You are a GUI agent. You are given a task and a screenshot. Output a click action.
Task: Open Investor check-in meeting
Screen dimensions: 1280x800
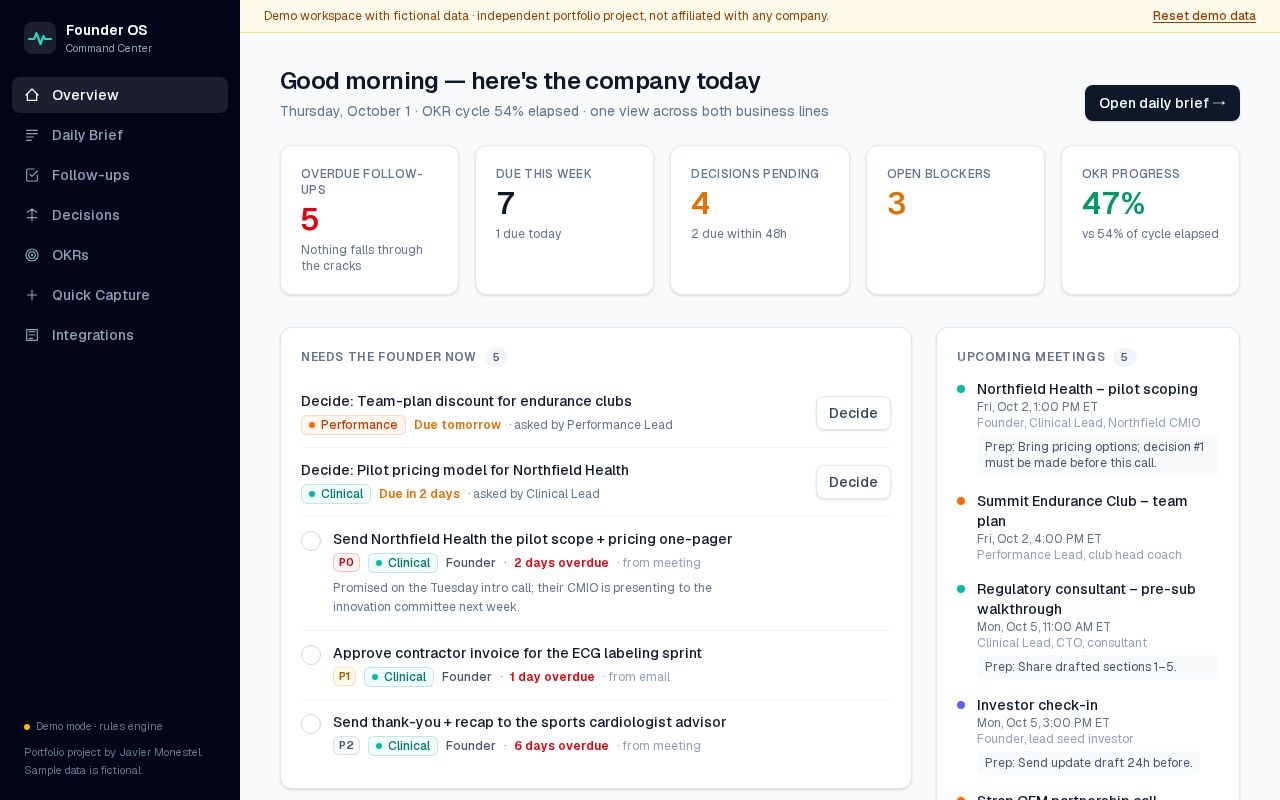1037,705
